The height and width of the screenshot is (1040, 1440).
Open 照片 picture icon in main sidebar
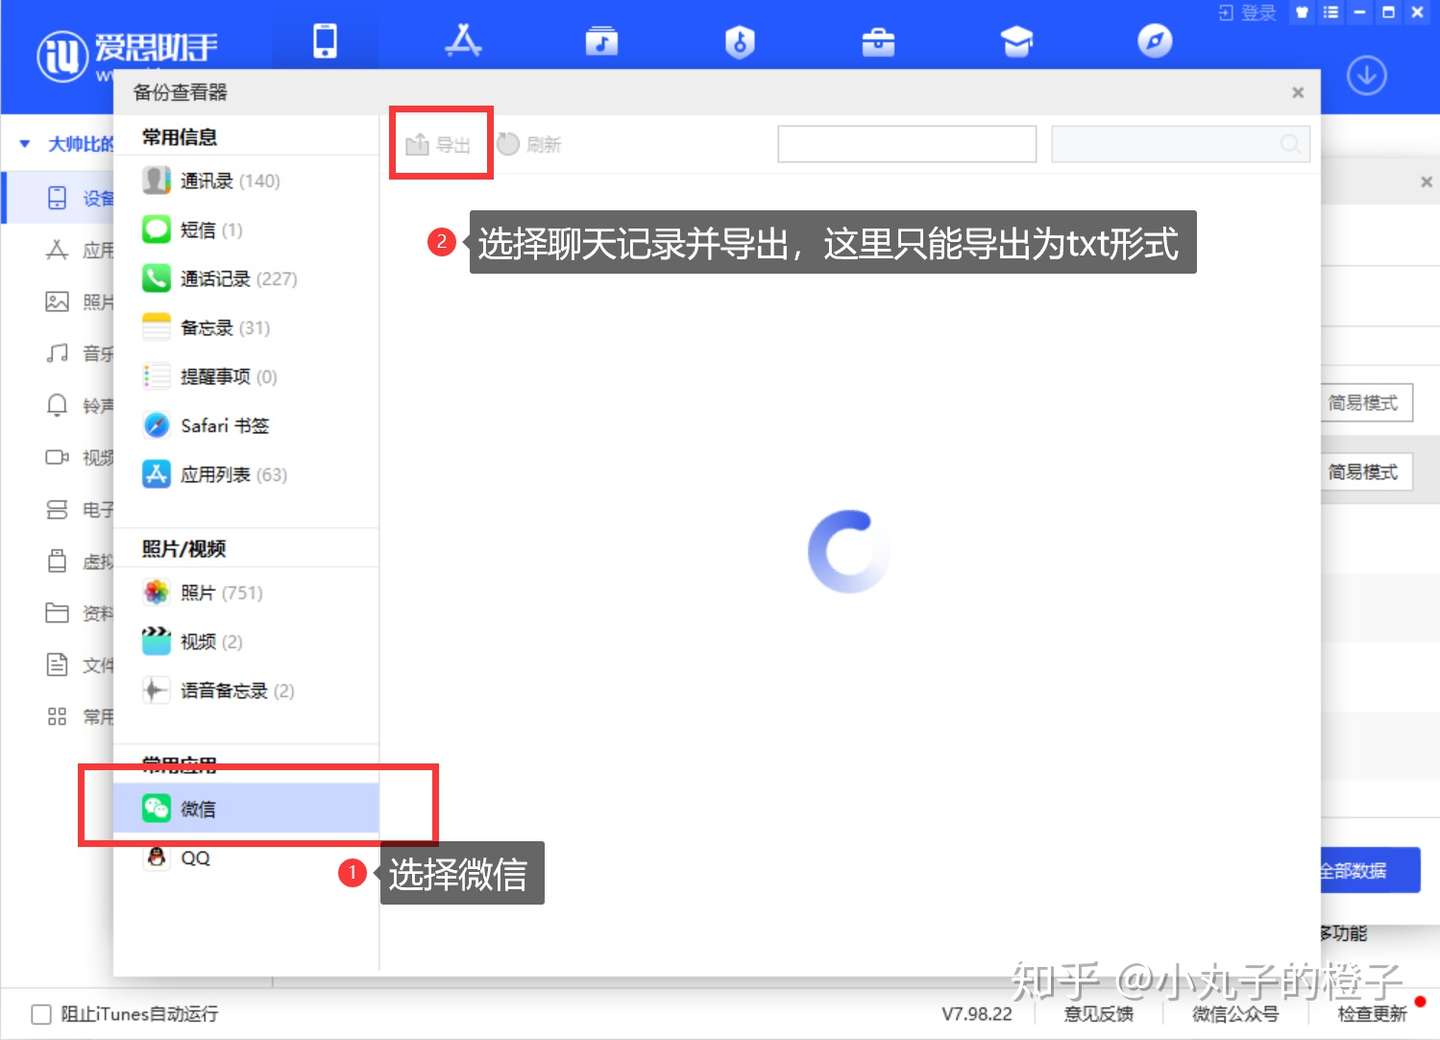(x=57, y=302)
